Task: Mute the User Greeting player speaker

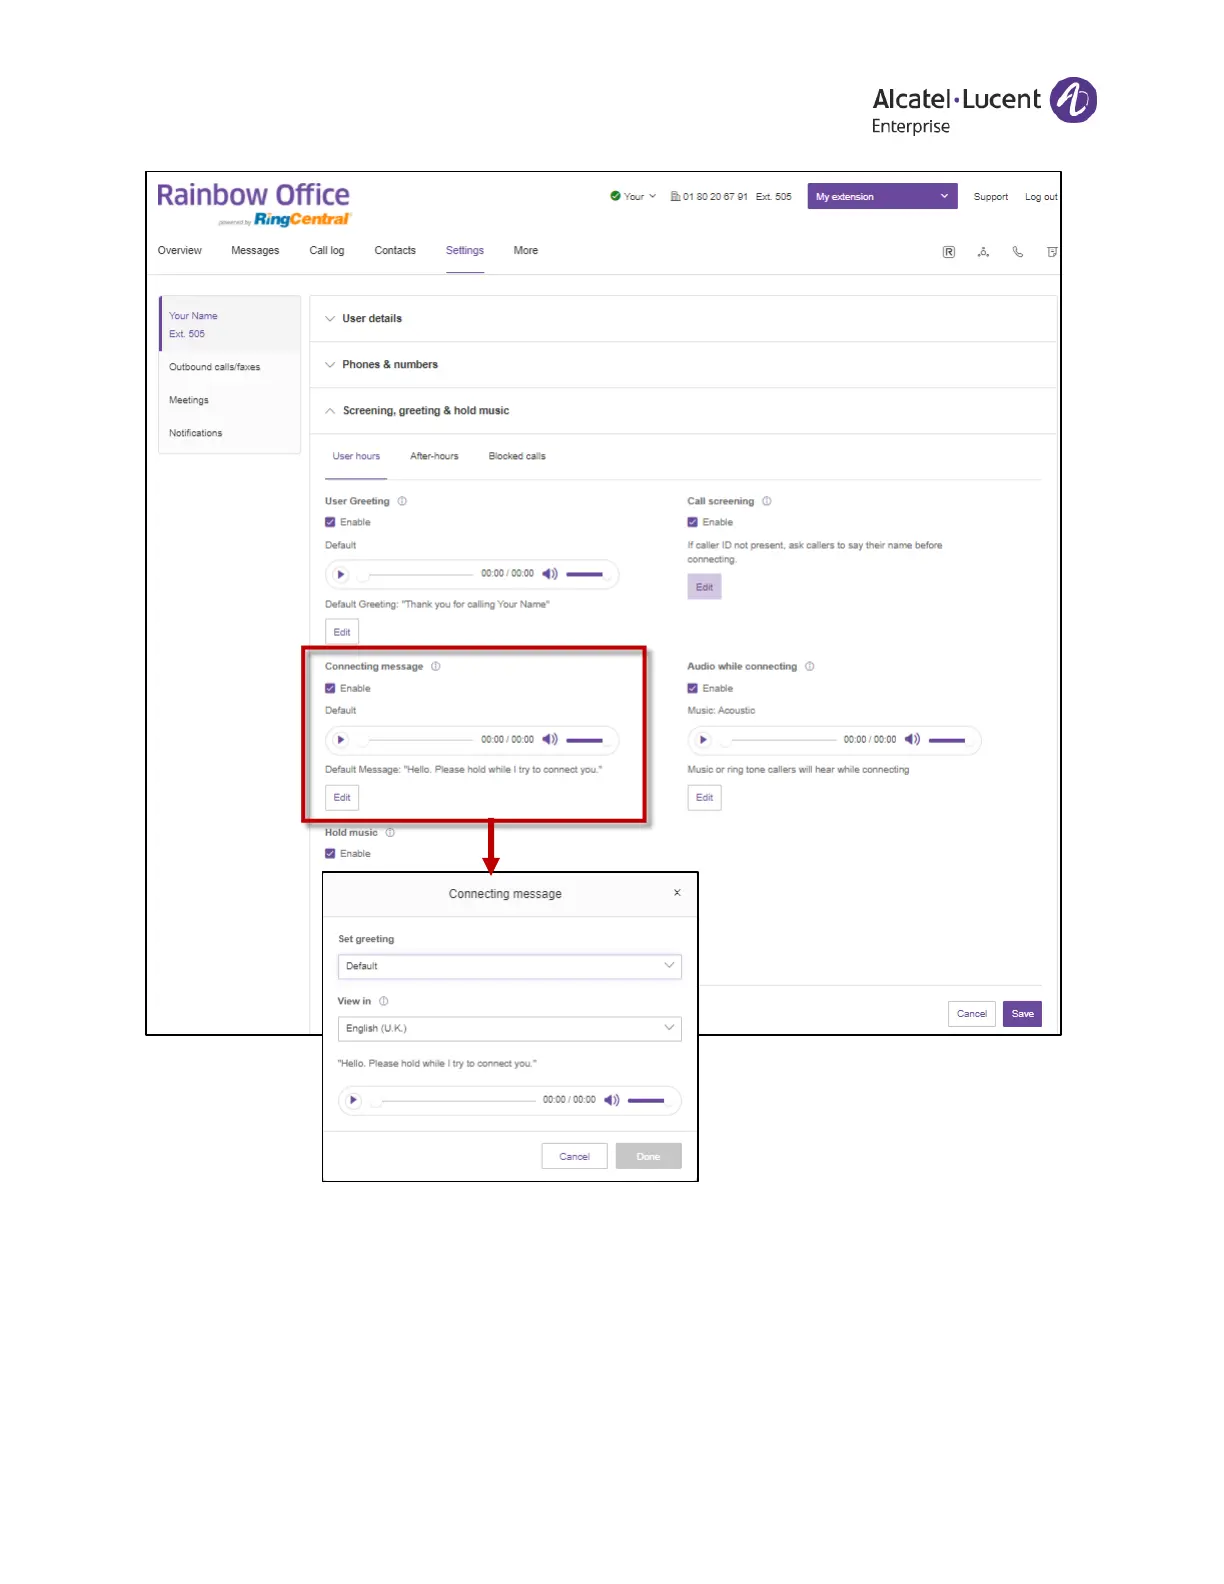Action: pyautogui.click(x=550, y=574)
